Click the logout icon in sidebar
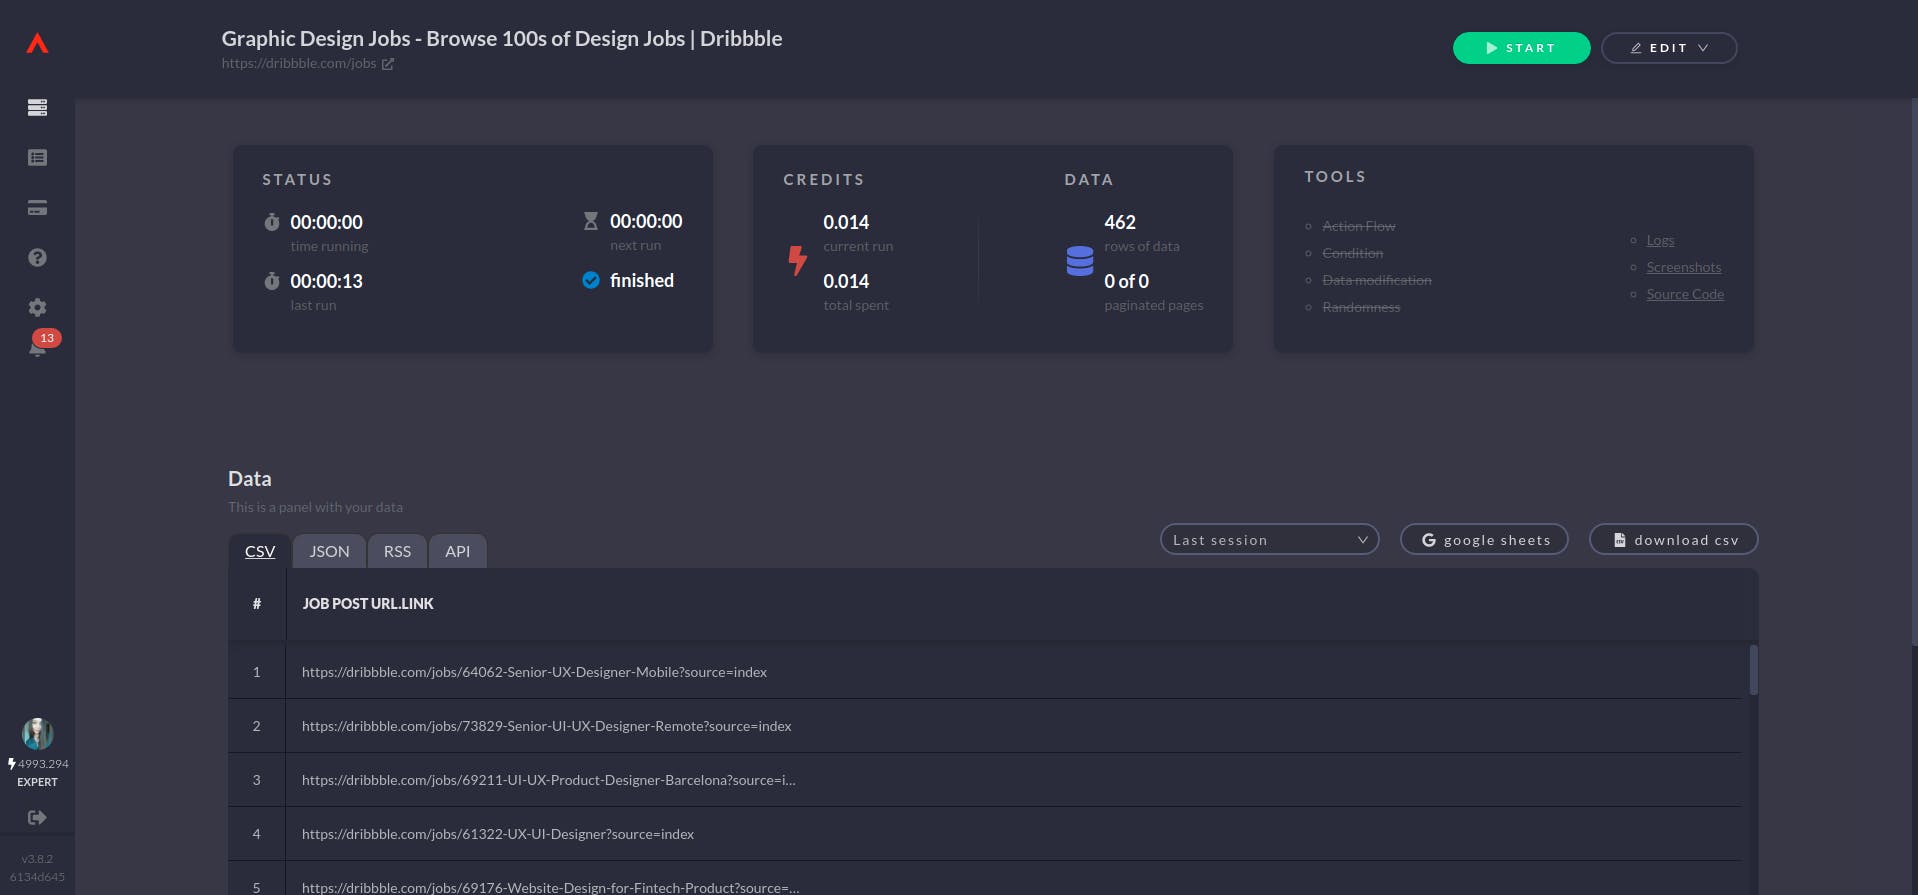The width and height of the screenshot is (1918, 895). point(37,817)
